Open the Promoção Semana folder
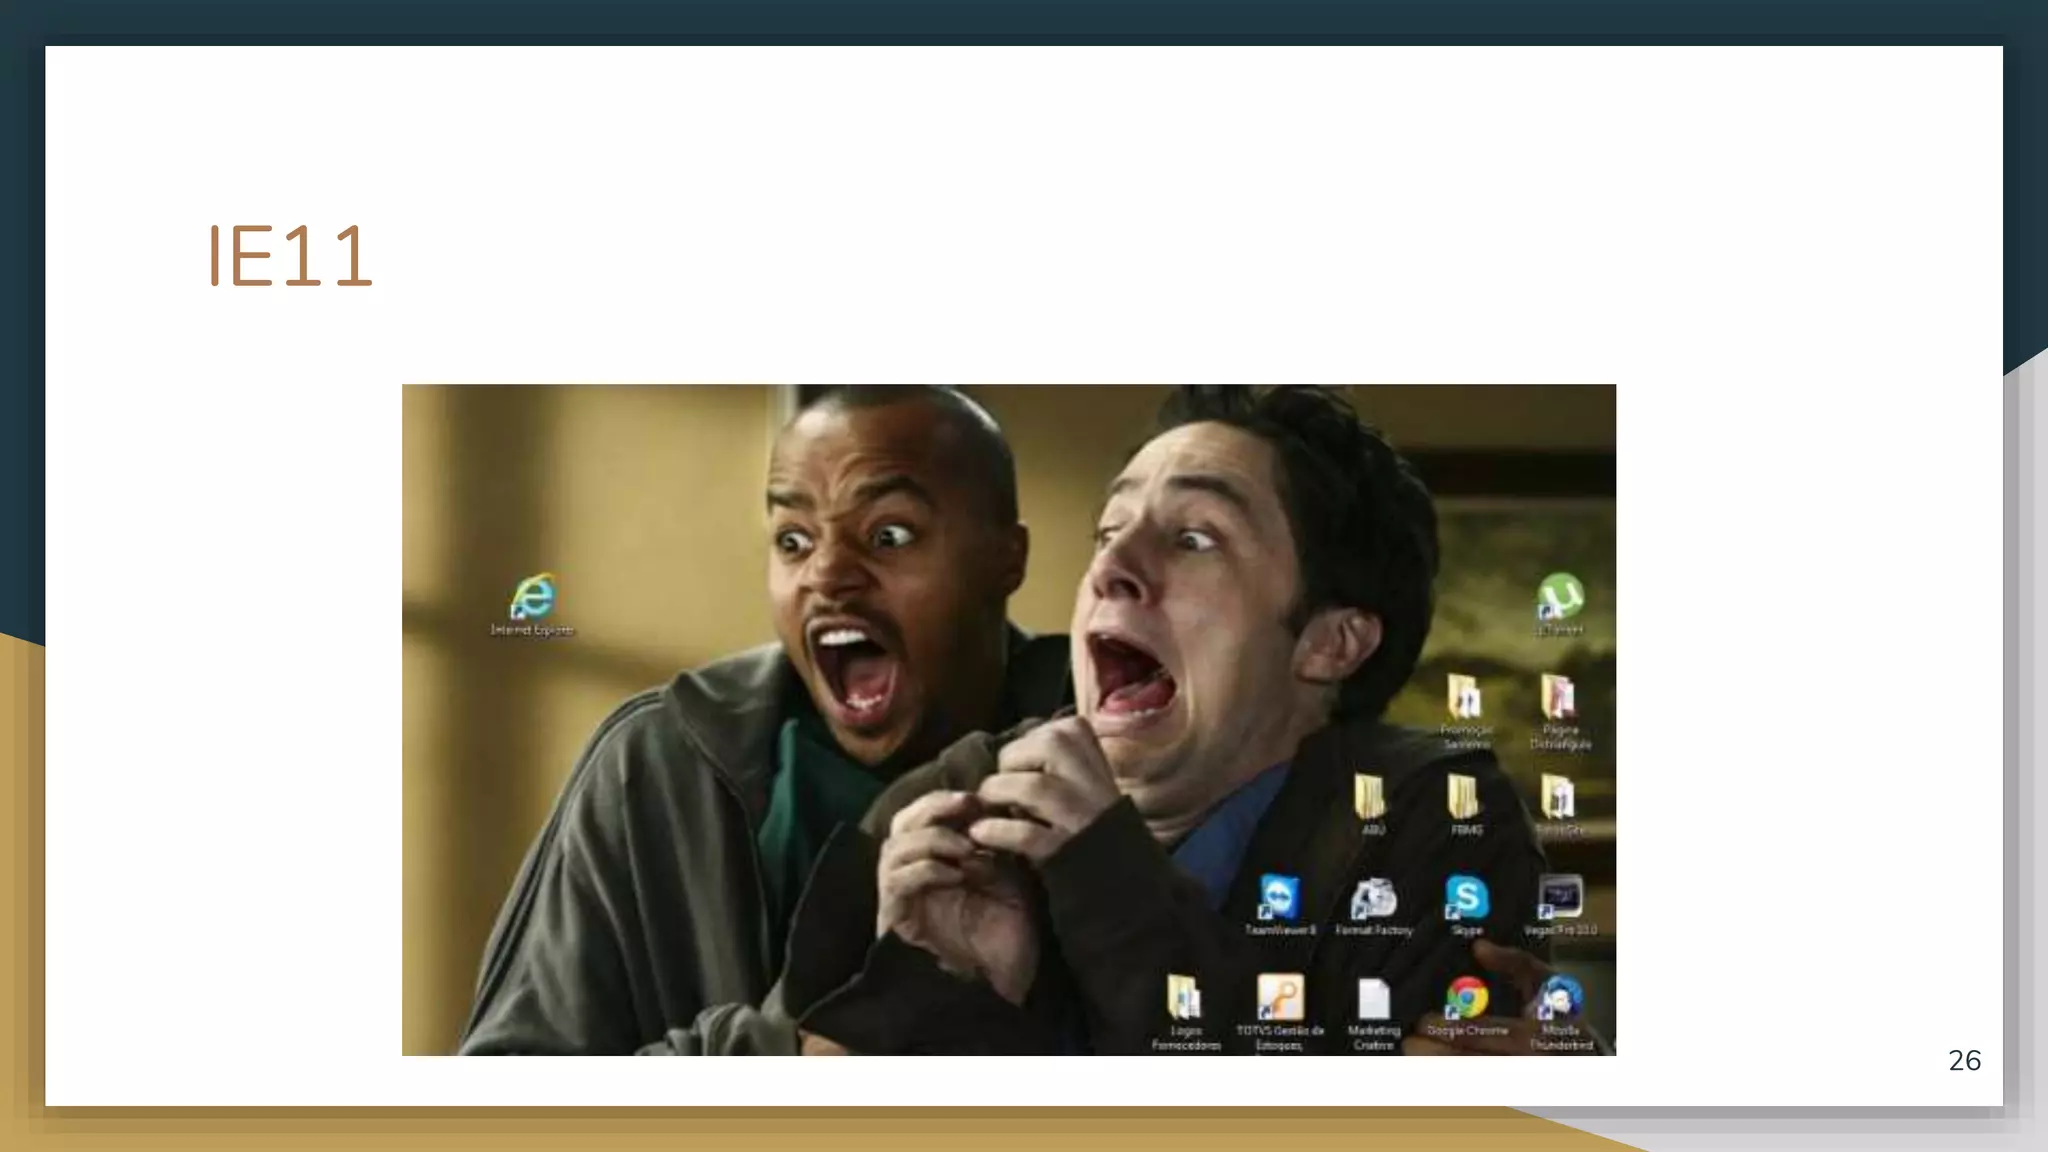The image size is (2048, 1152). click(1465, 698)
